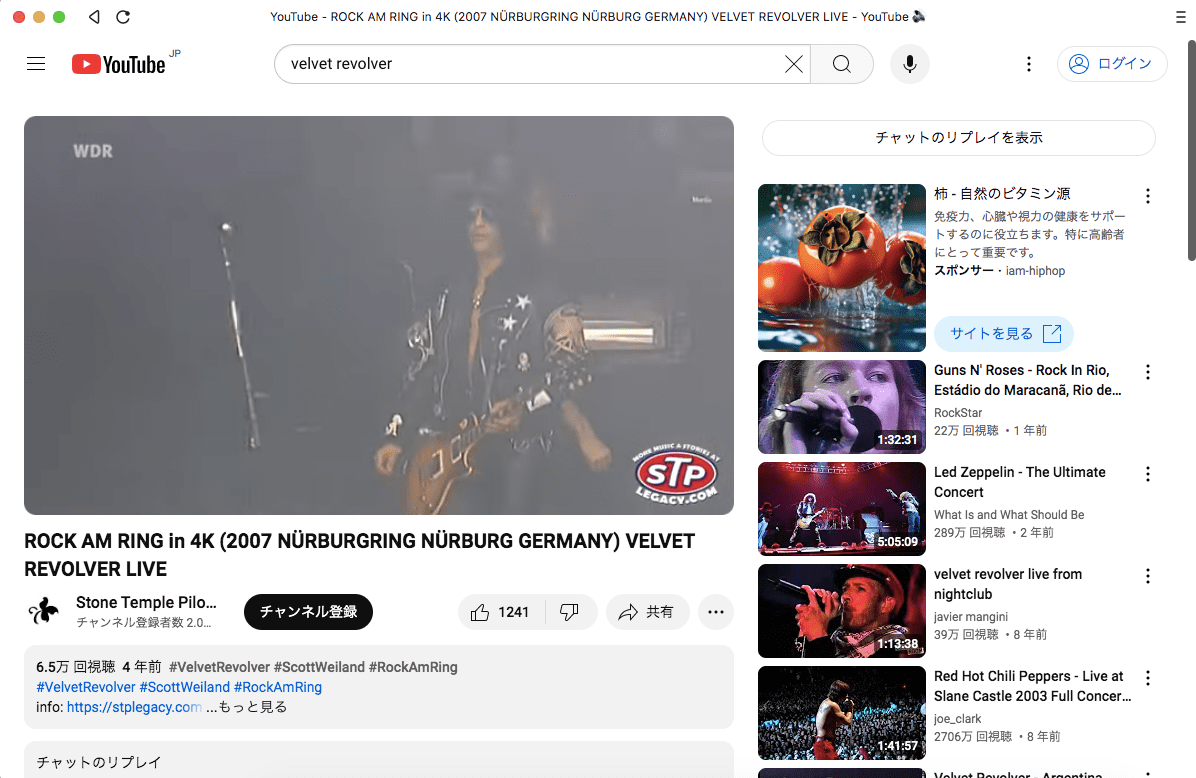Open the hamburger guide menu
This screenshot has width=1196, height=778.
36,63
